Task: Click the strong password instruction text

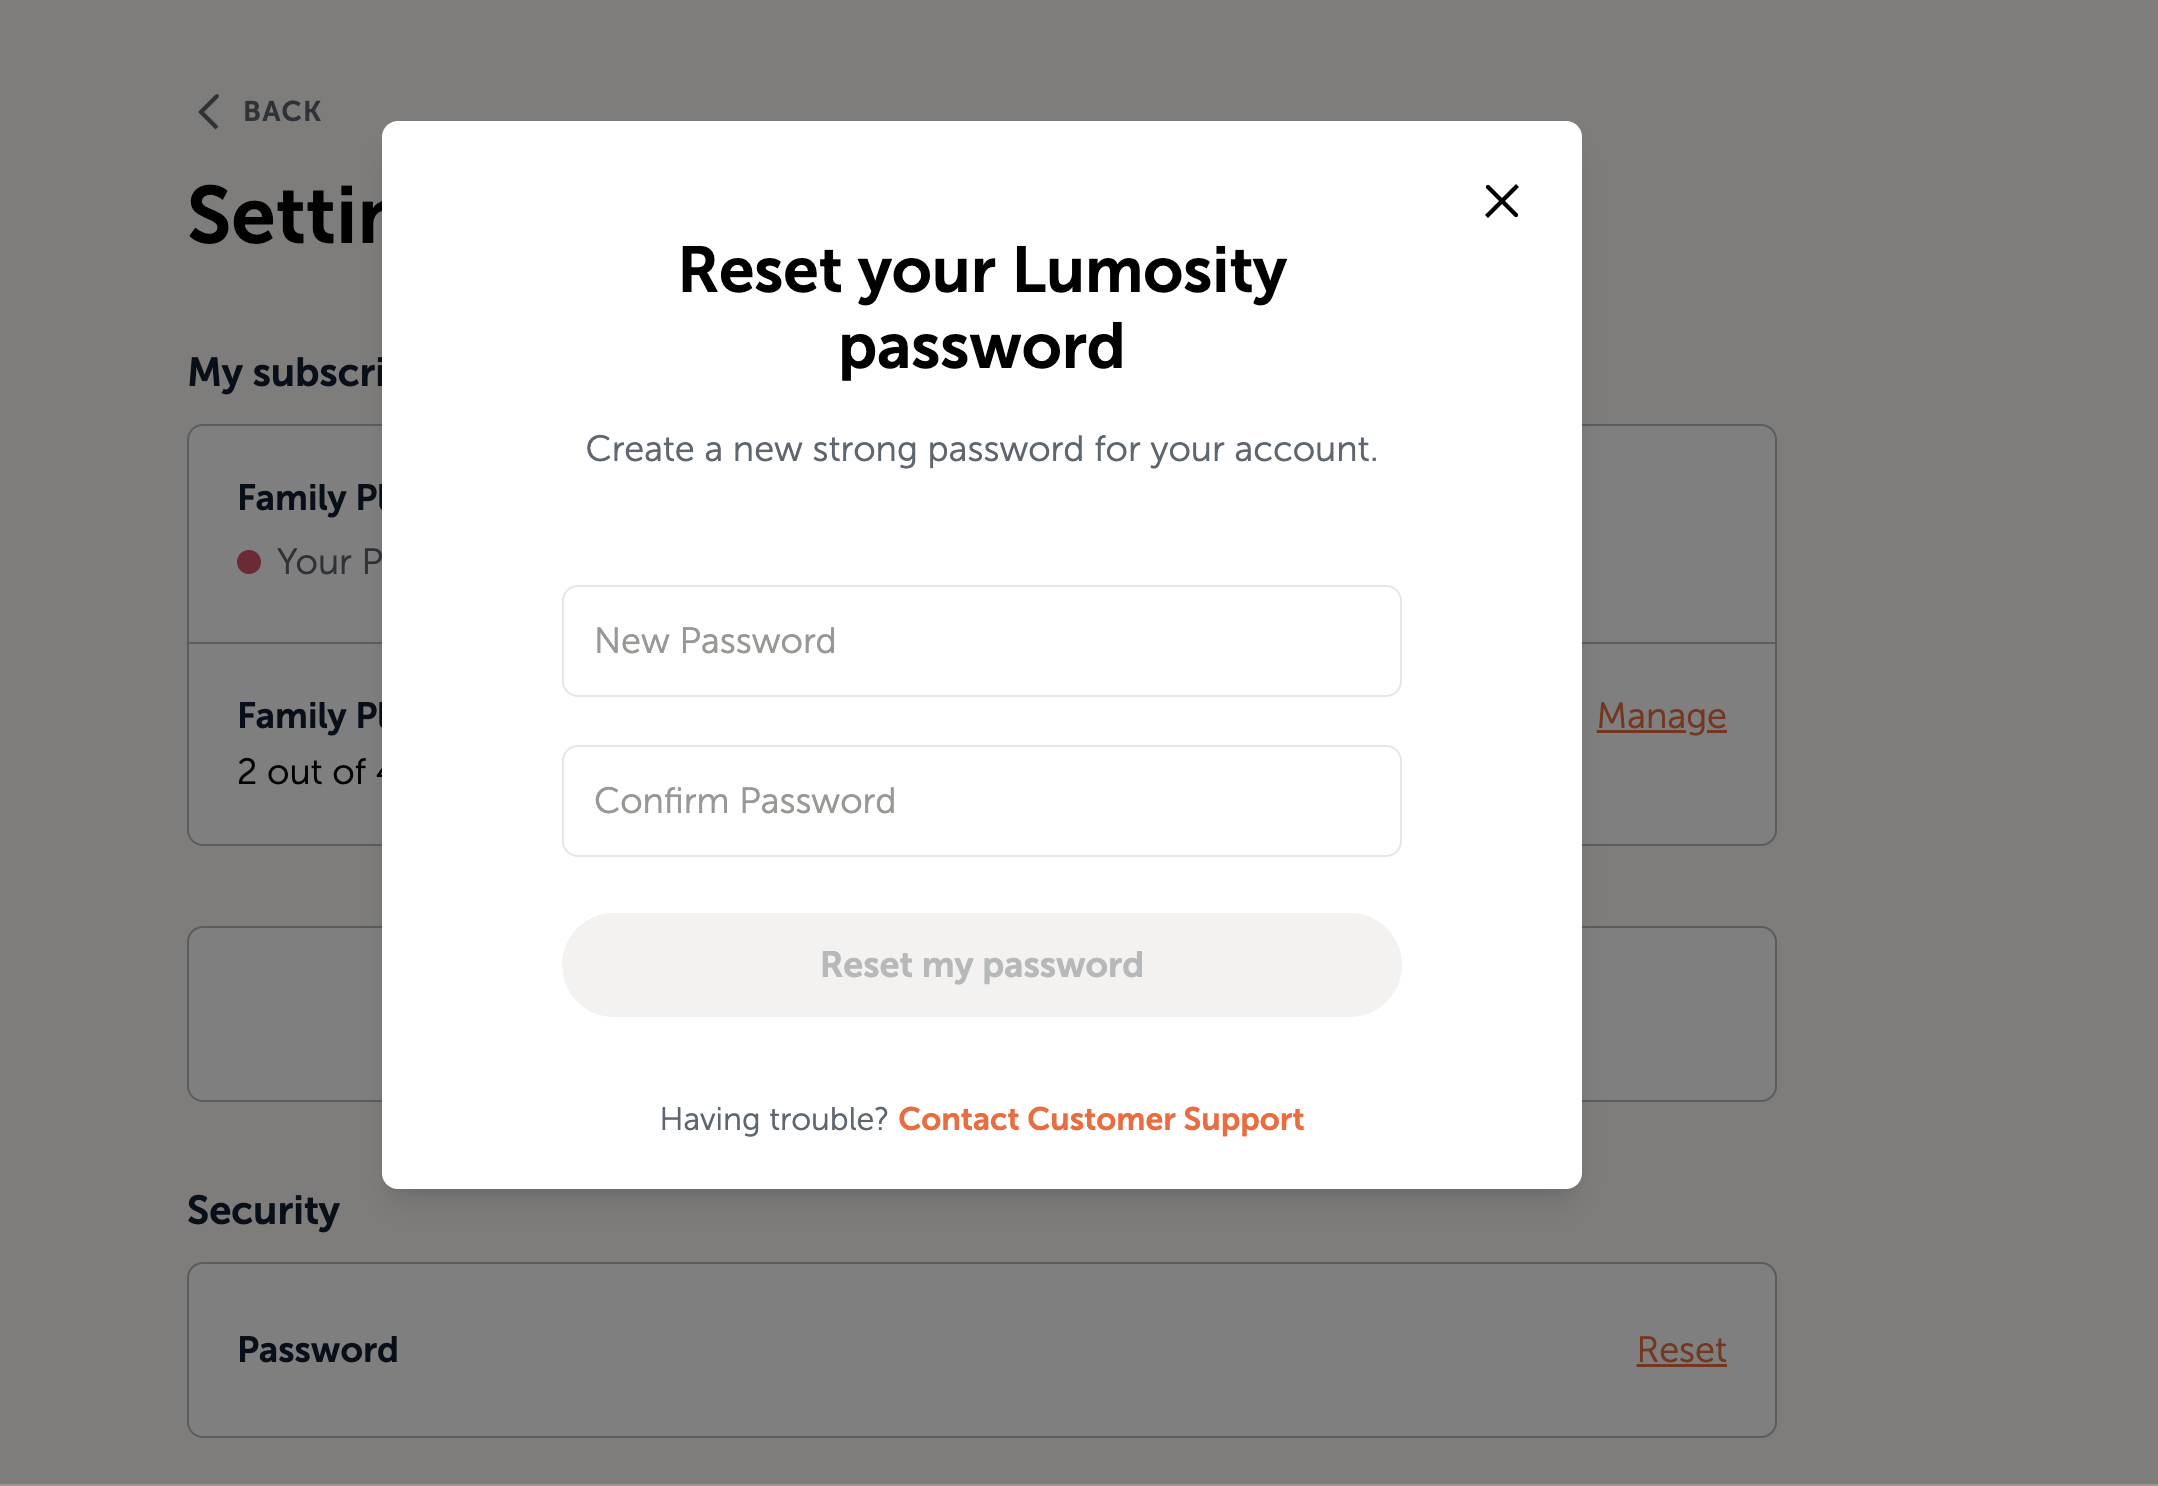Action: pyautogui.click(x=981, y=449)
